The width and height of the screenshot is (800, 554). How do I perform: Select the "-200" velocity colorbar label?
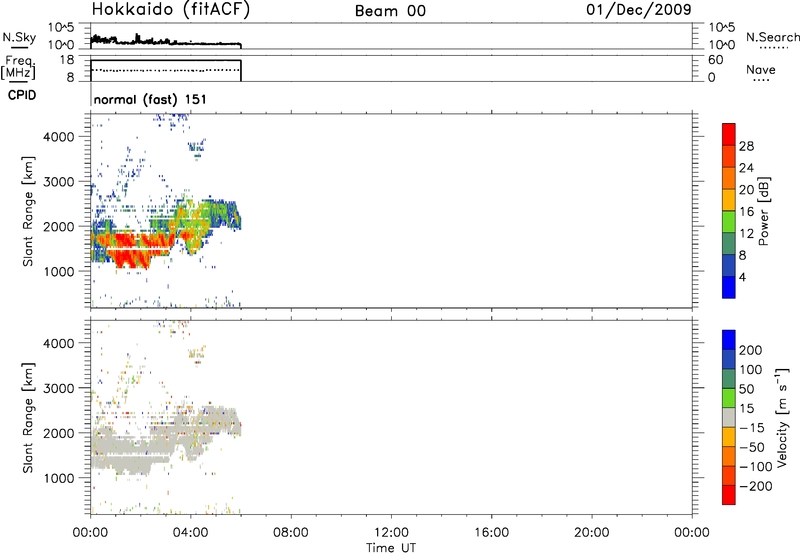[756, 486]
